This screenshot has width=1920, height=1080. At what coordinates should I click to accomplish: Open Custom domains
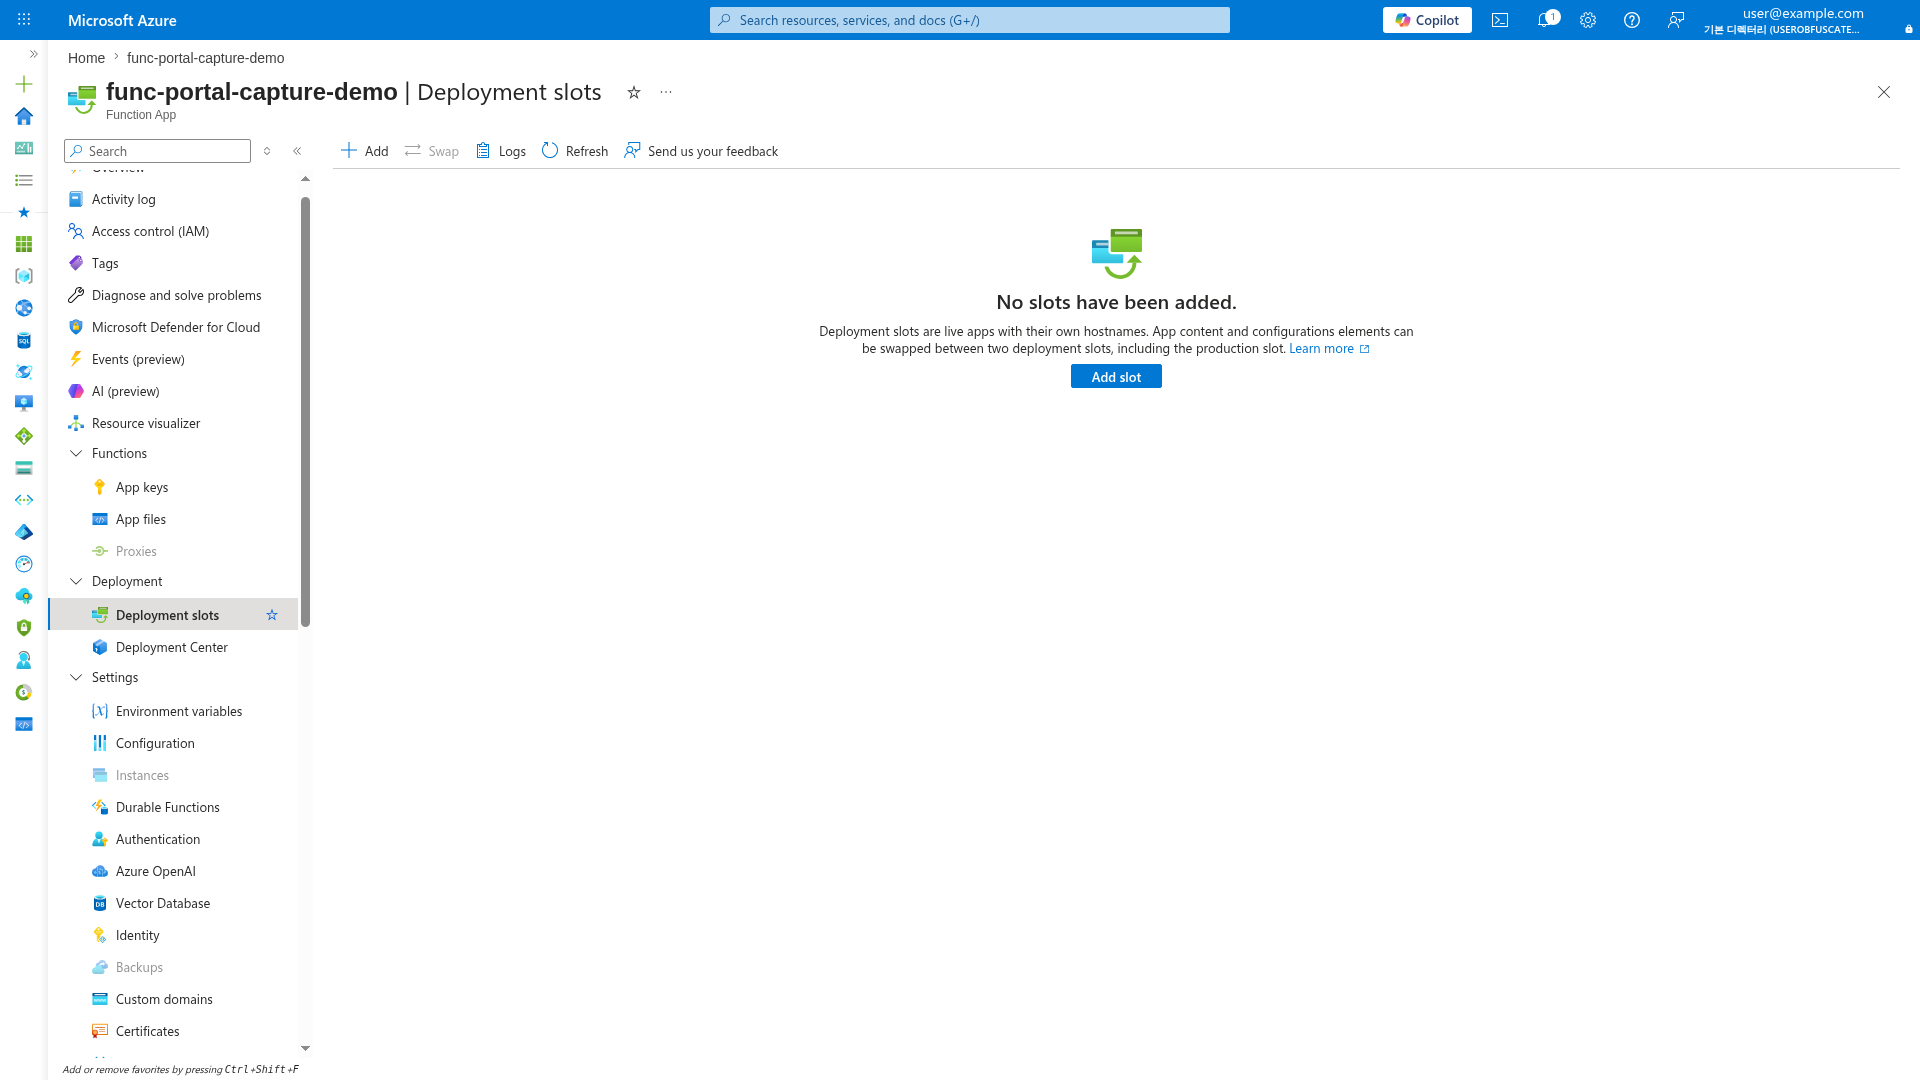[173, 999]
